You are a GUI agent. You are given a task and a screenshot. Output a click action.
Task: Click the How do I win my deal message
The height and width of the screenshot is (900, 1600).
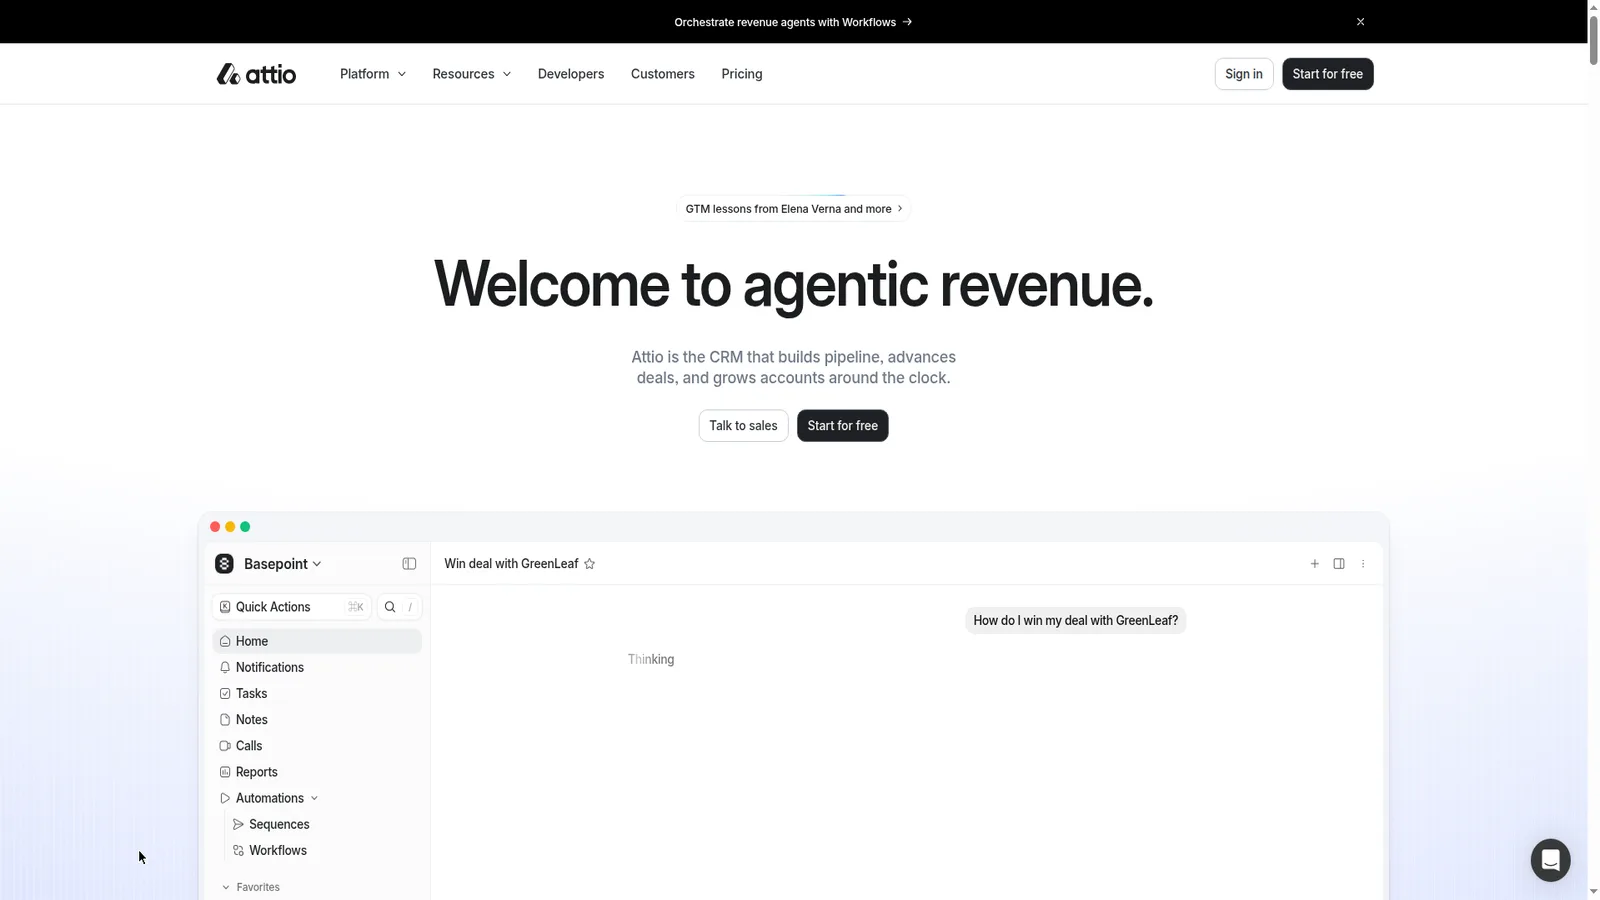point(1076,621)
